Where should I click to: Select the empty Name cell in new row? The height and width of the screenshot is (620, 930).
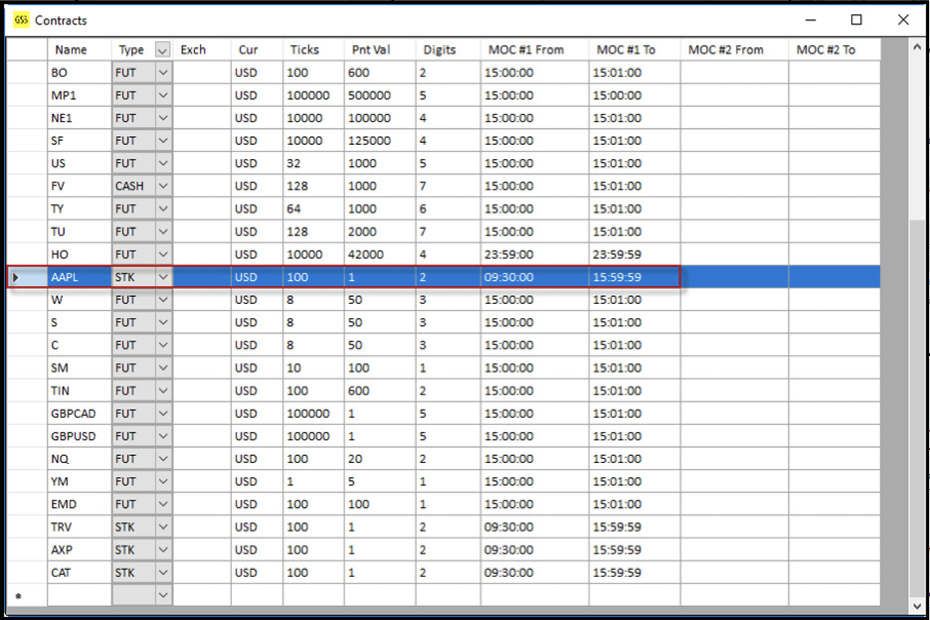(x=78, y=595)
